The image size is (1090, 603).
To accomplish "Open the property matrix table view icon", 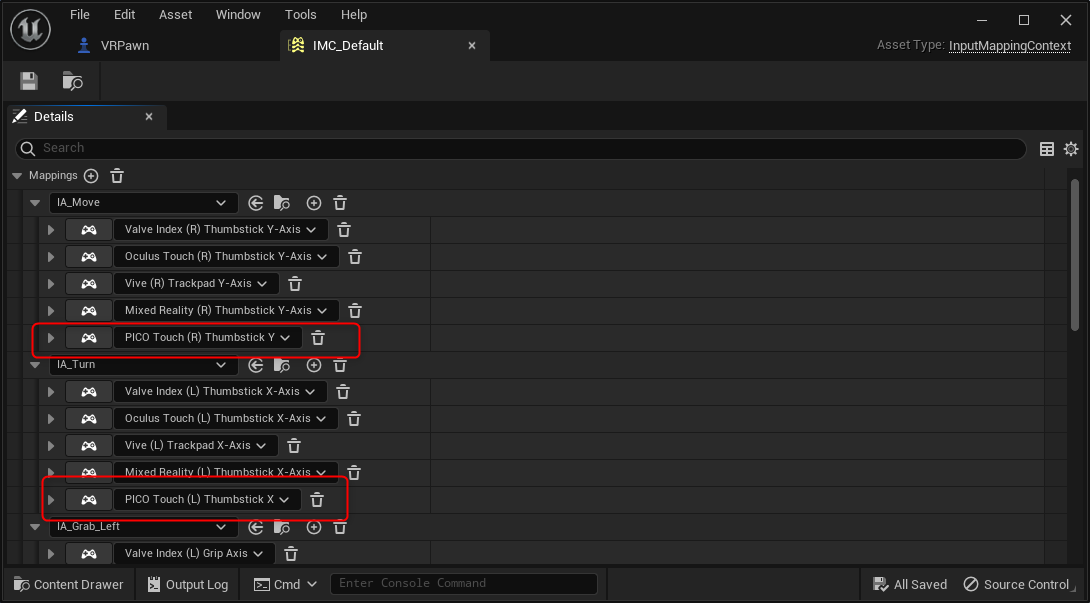I will tap(1046, 149).
